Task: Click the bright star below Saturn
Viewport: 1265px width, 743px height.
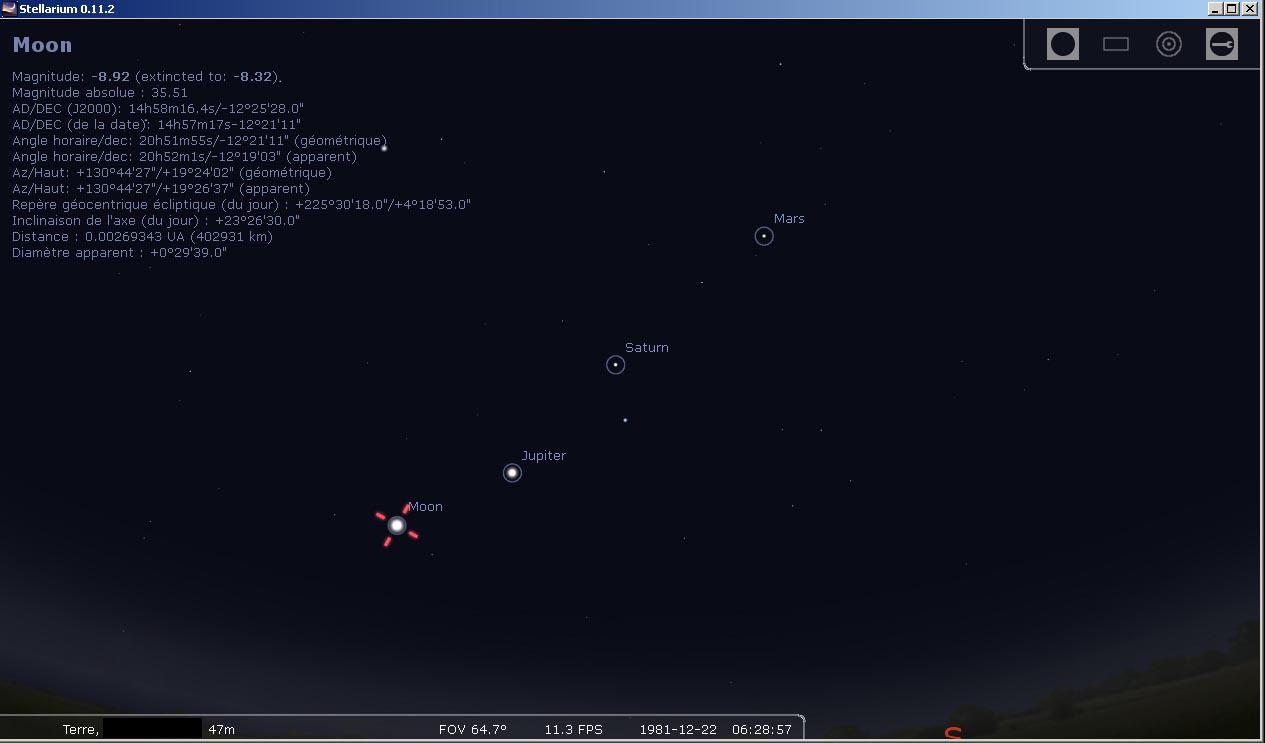Action: (x=625, y=420)
